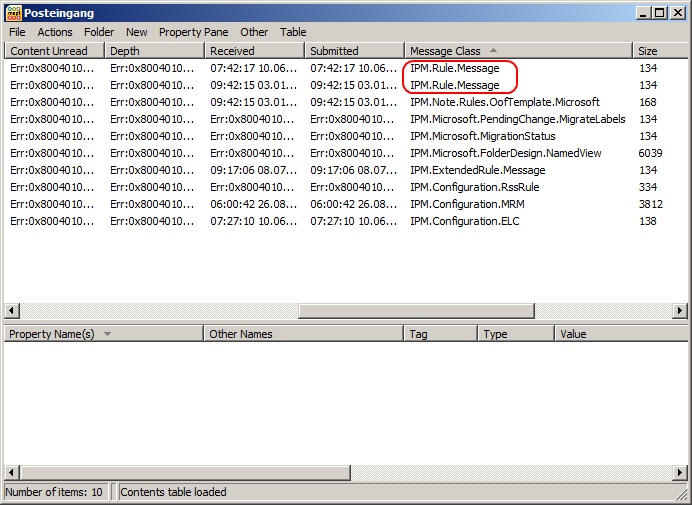
Task: Open the Table menu
Action: tap(293, 32)
